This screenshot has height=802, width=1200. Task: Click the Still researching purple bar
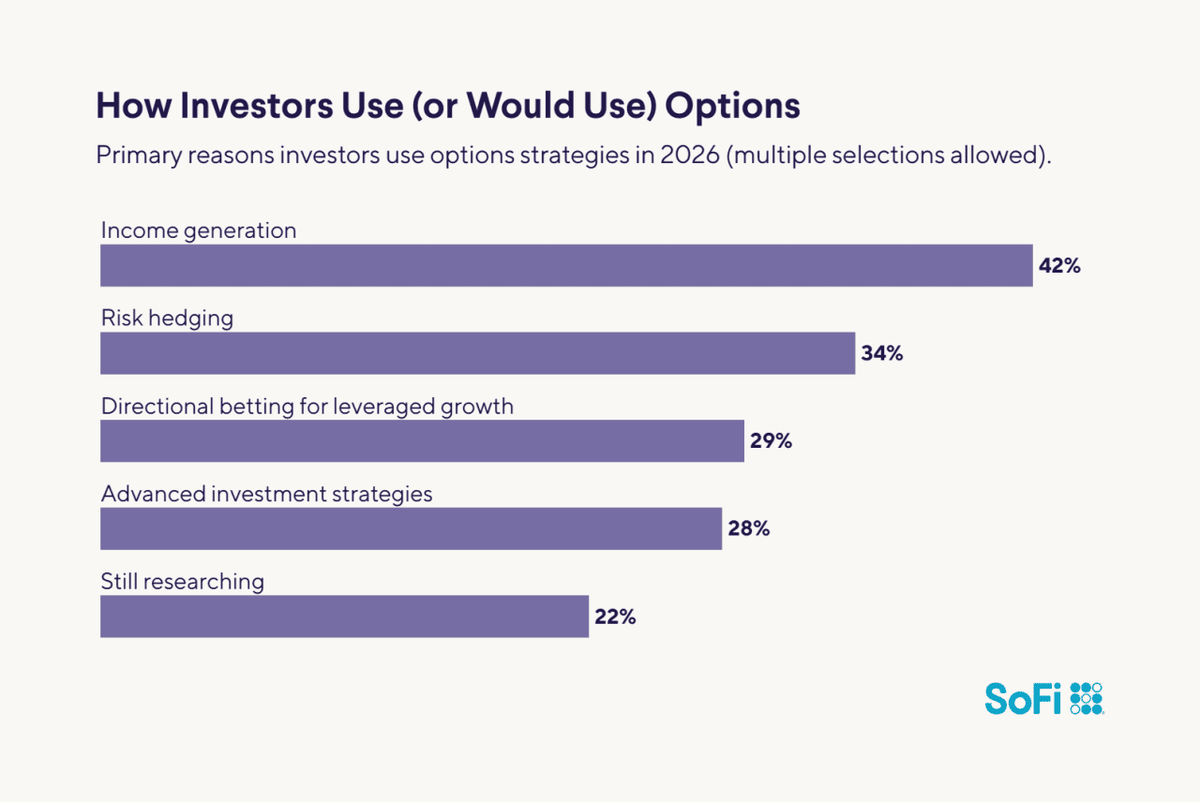(344, 616)
